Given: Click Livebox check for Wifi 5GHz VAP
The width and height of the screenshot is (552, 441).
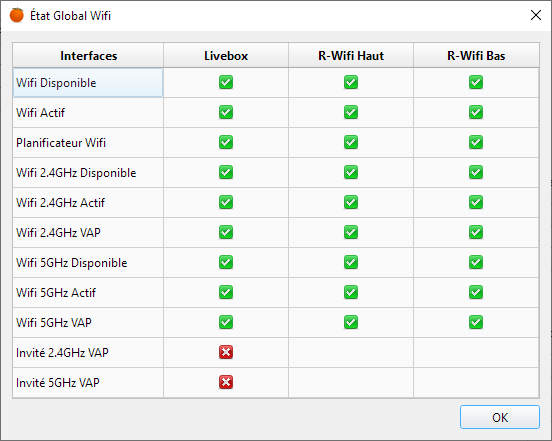Looking at the screenshot, I should 226,322.
